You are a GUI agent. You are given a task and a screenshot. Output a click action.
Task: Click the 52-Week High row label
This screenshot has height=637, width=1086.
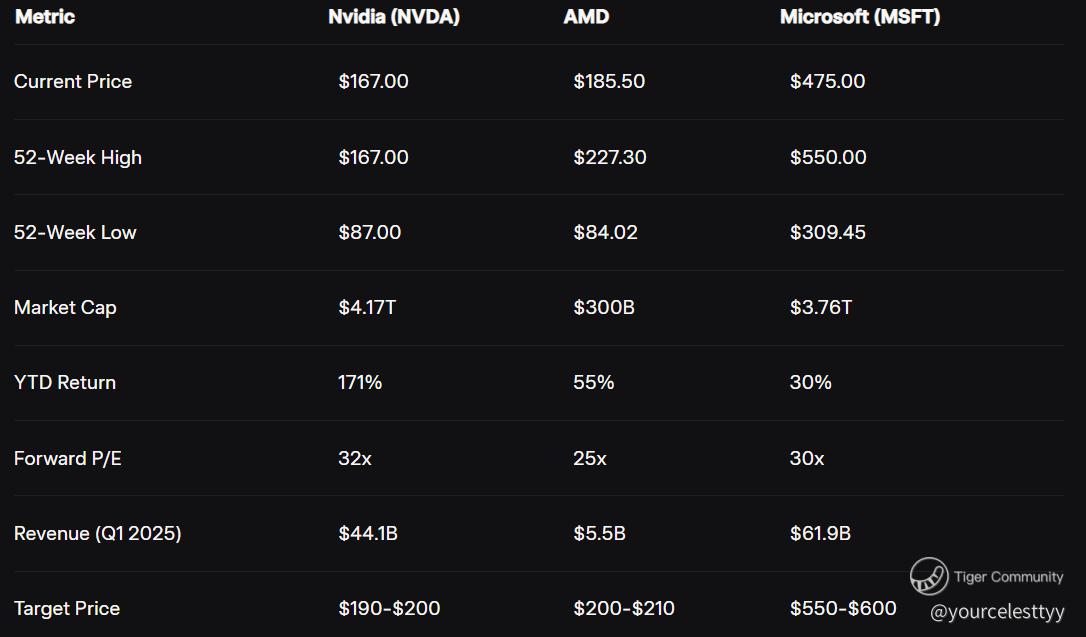[78, 157]
